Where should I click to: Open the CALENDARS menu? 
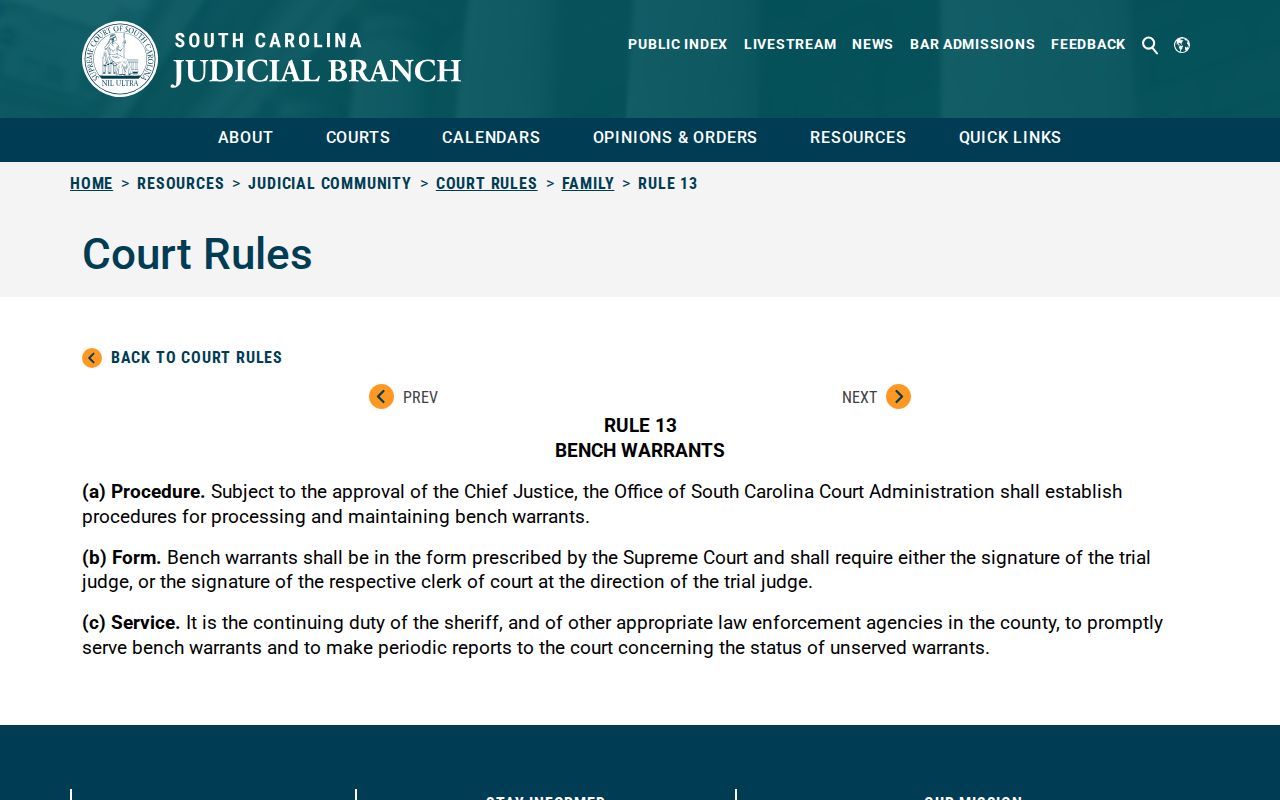[491, 138]
